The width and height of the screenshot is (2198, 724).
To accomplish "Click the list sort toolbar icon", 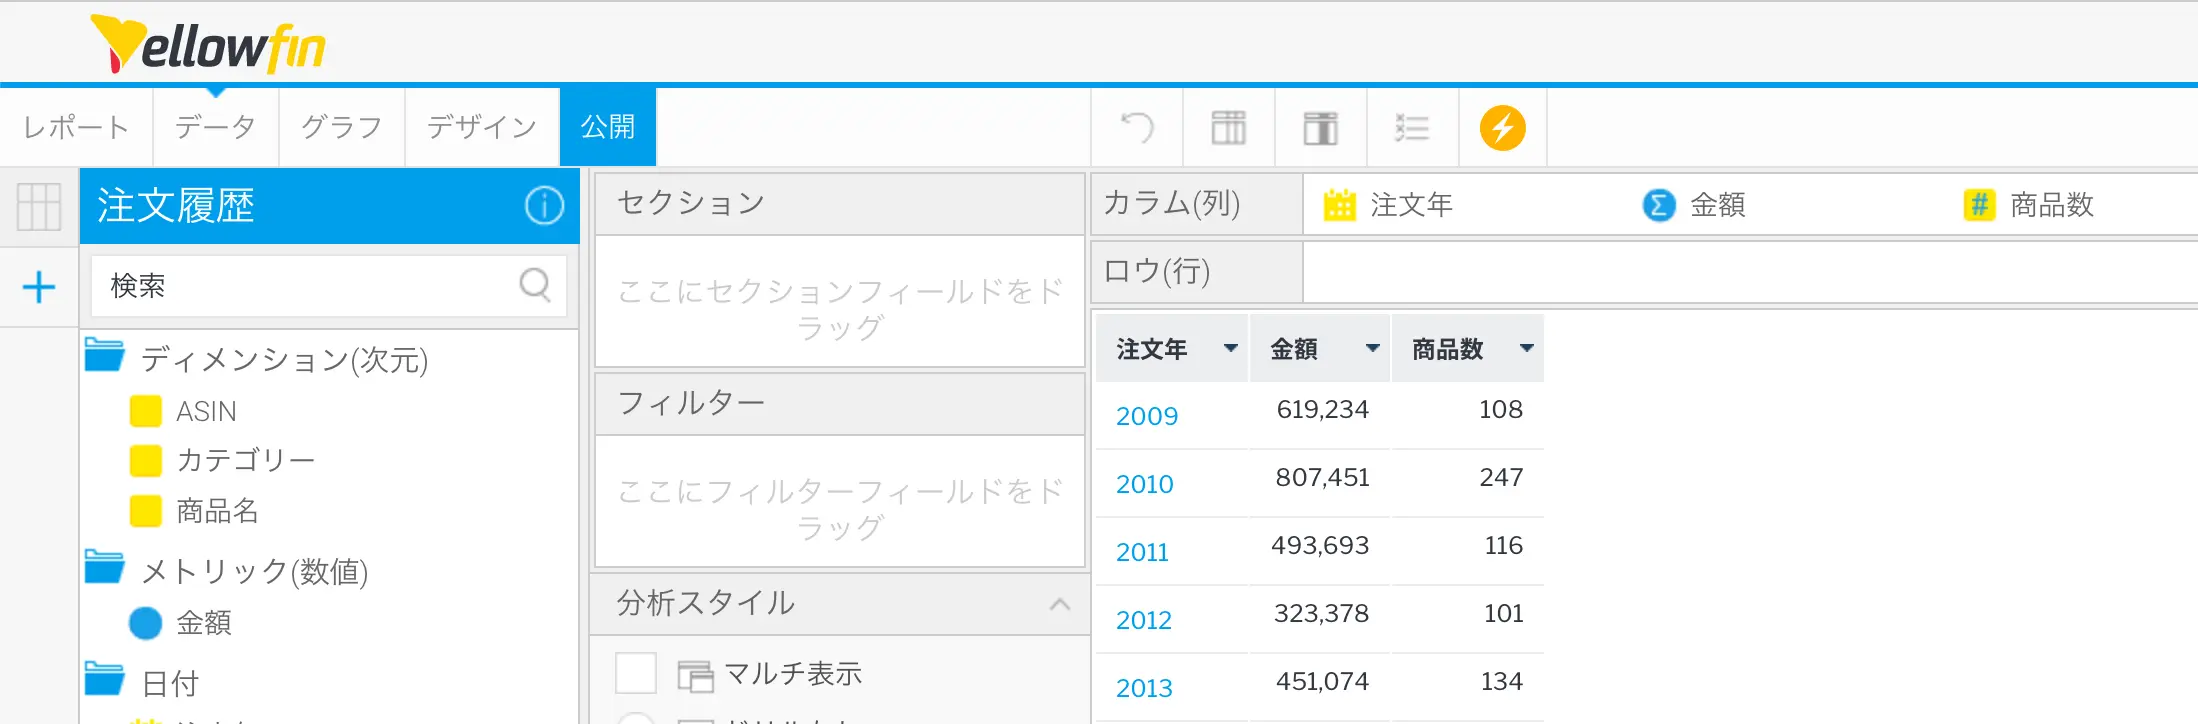I will pyautogui.click(x=1412, y=128).
